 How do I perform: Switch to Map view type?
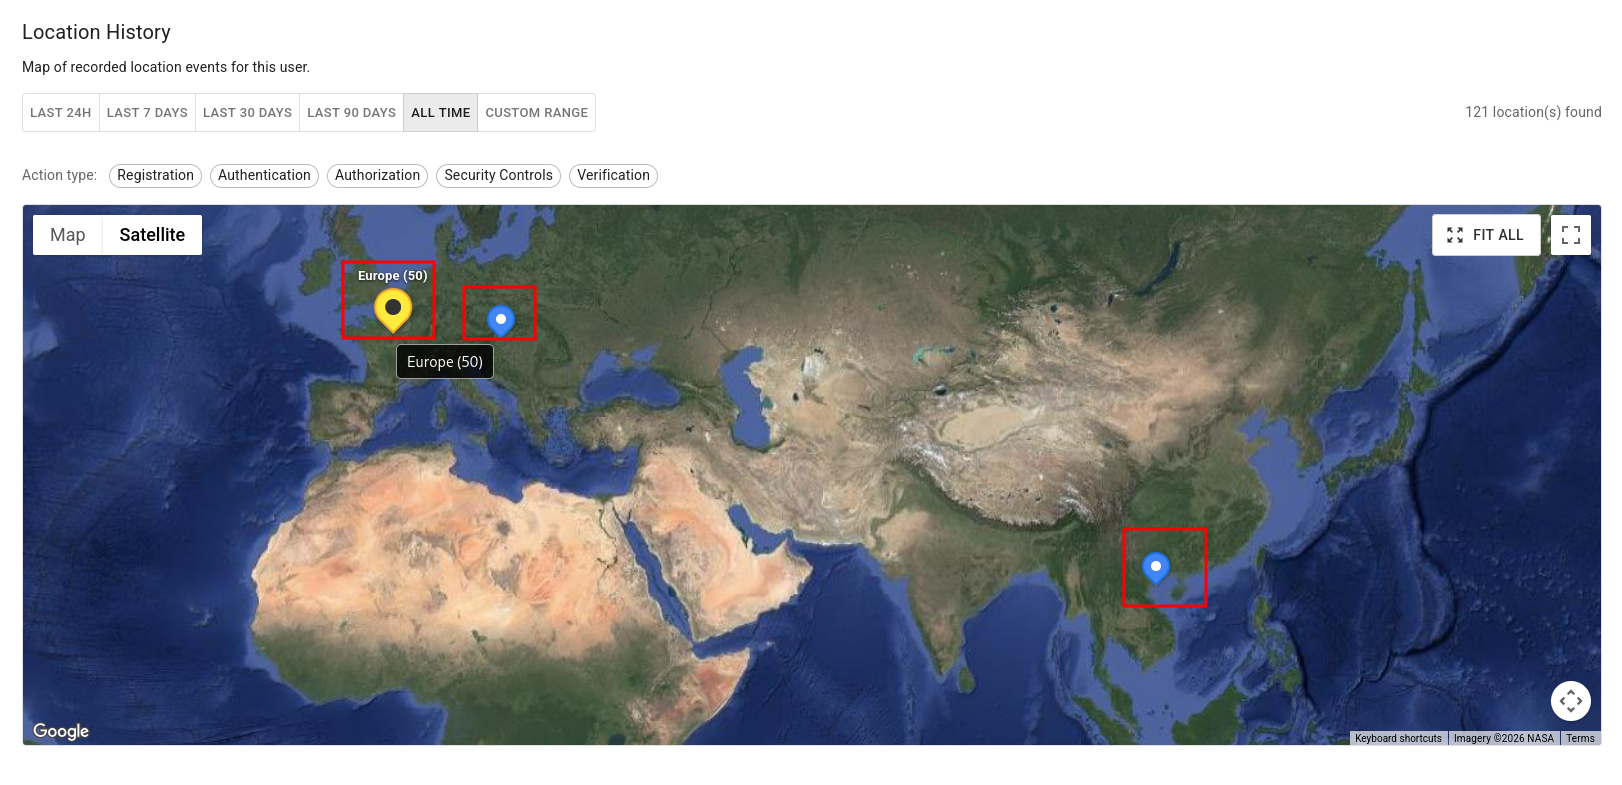[x=68, y=235]
